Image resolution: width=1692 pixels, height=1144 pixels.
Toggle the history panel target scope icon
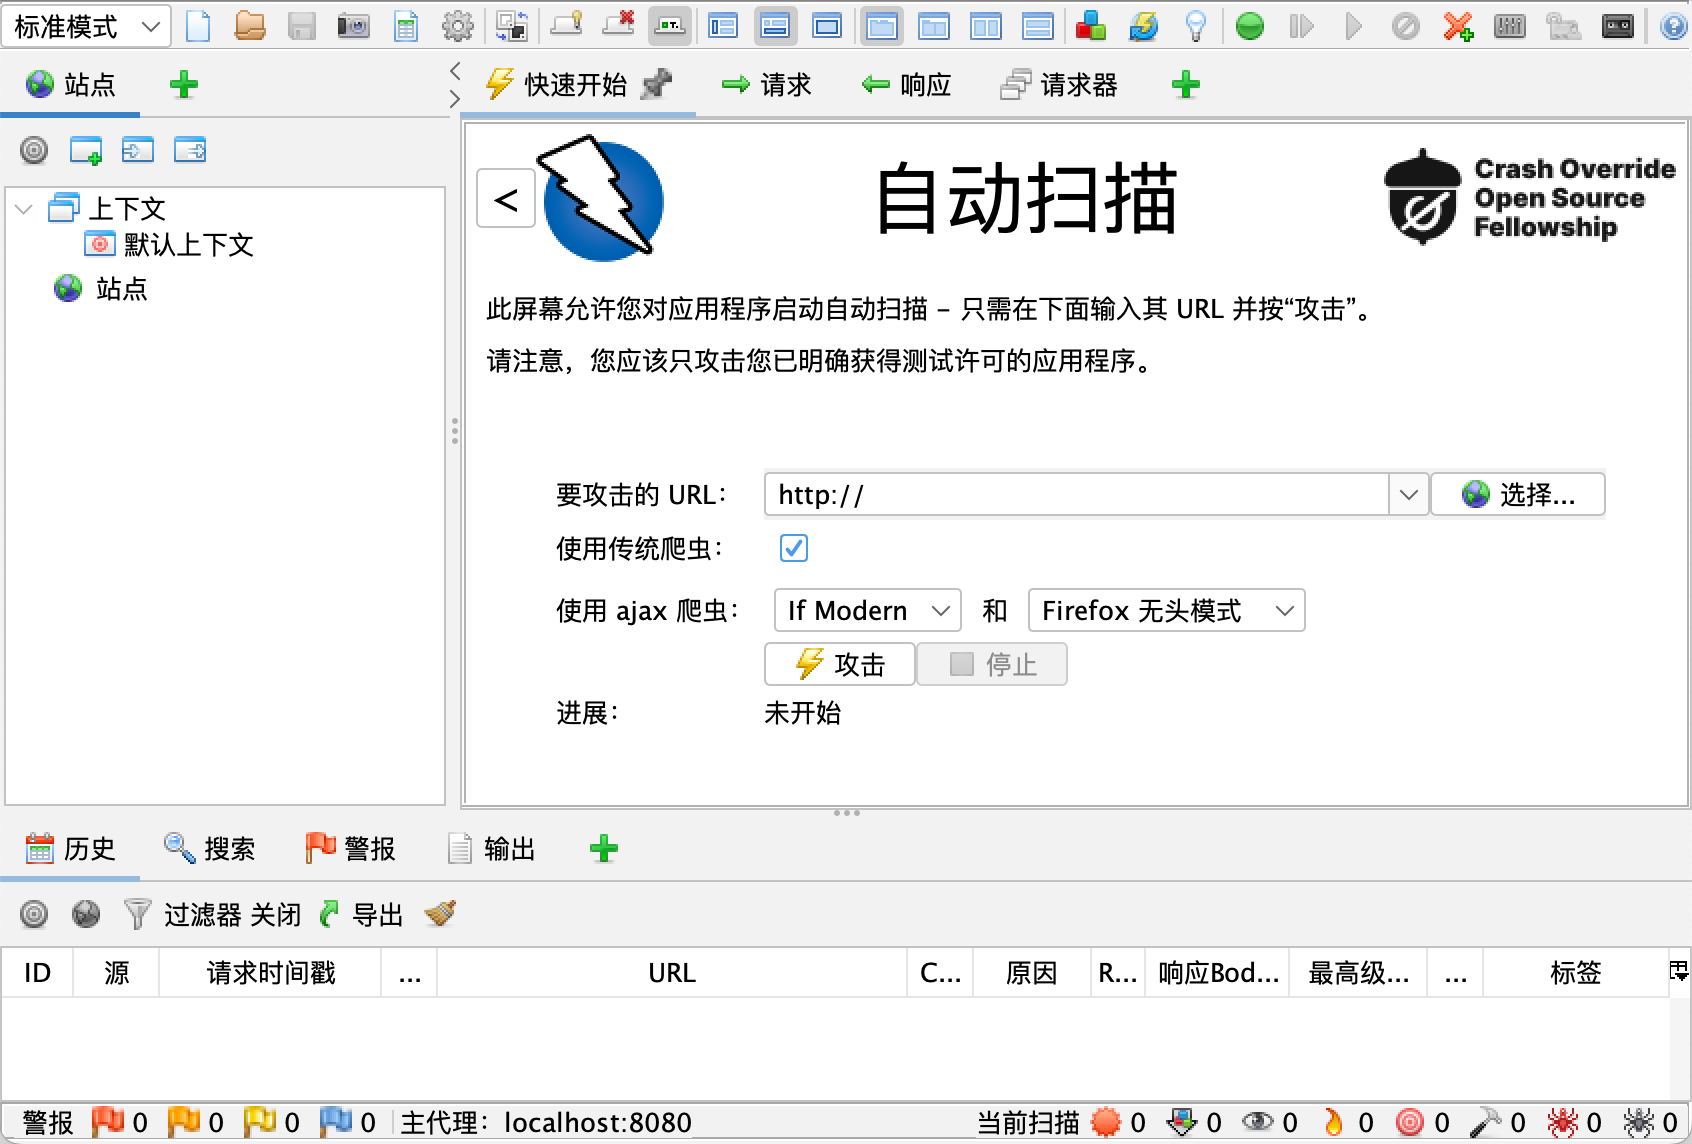[x=34, y=914]
